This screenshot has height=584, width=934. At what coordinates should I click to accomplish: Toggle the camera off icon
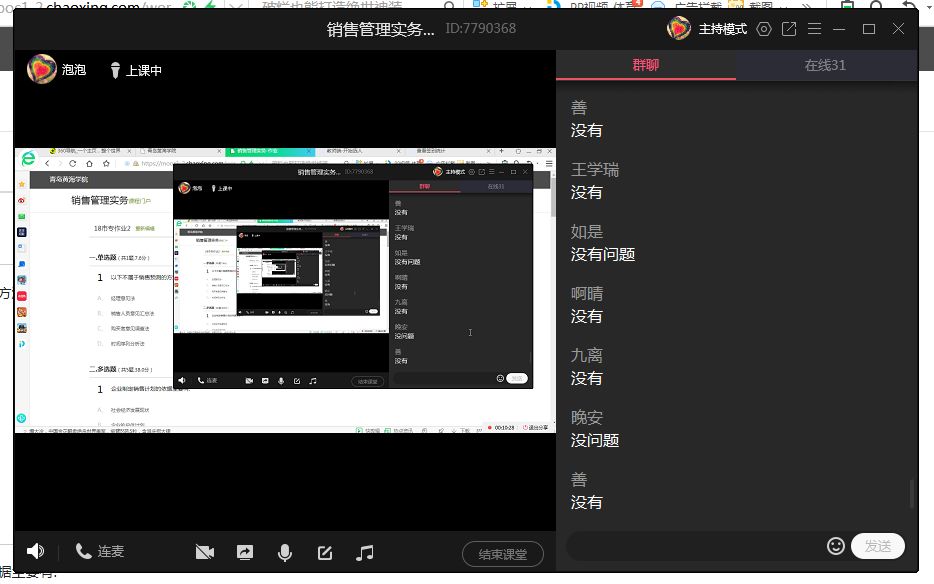point(205,552)
